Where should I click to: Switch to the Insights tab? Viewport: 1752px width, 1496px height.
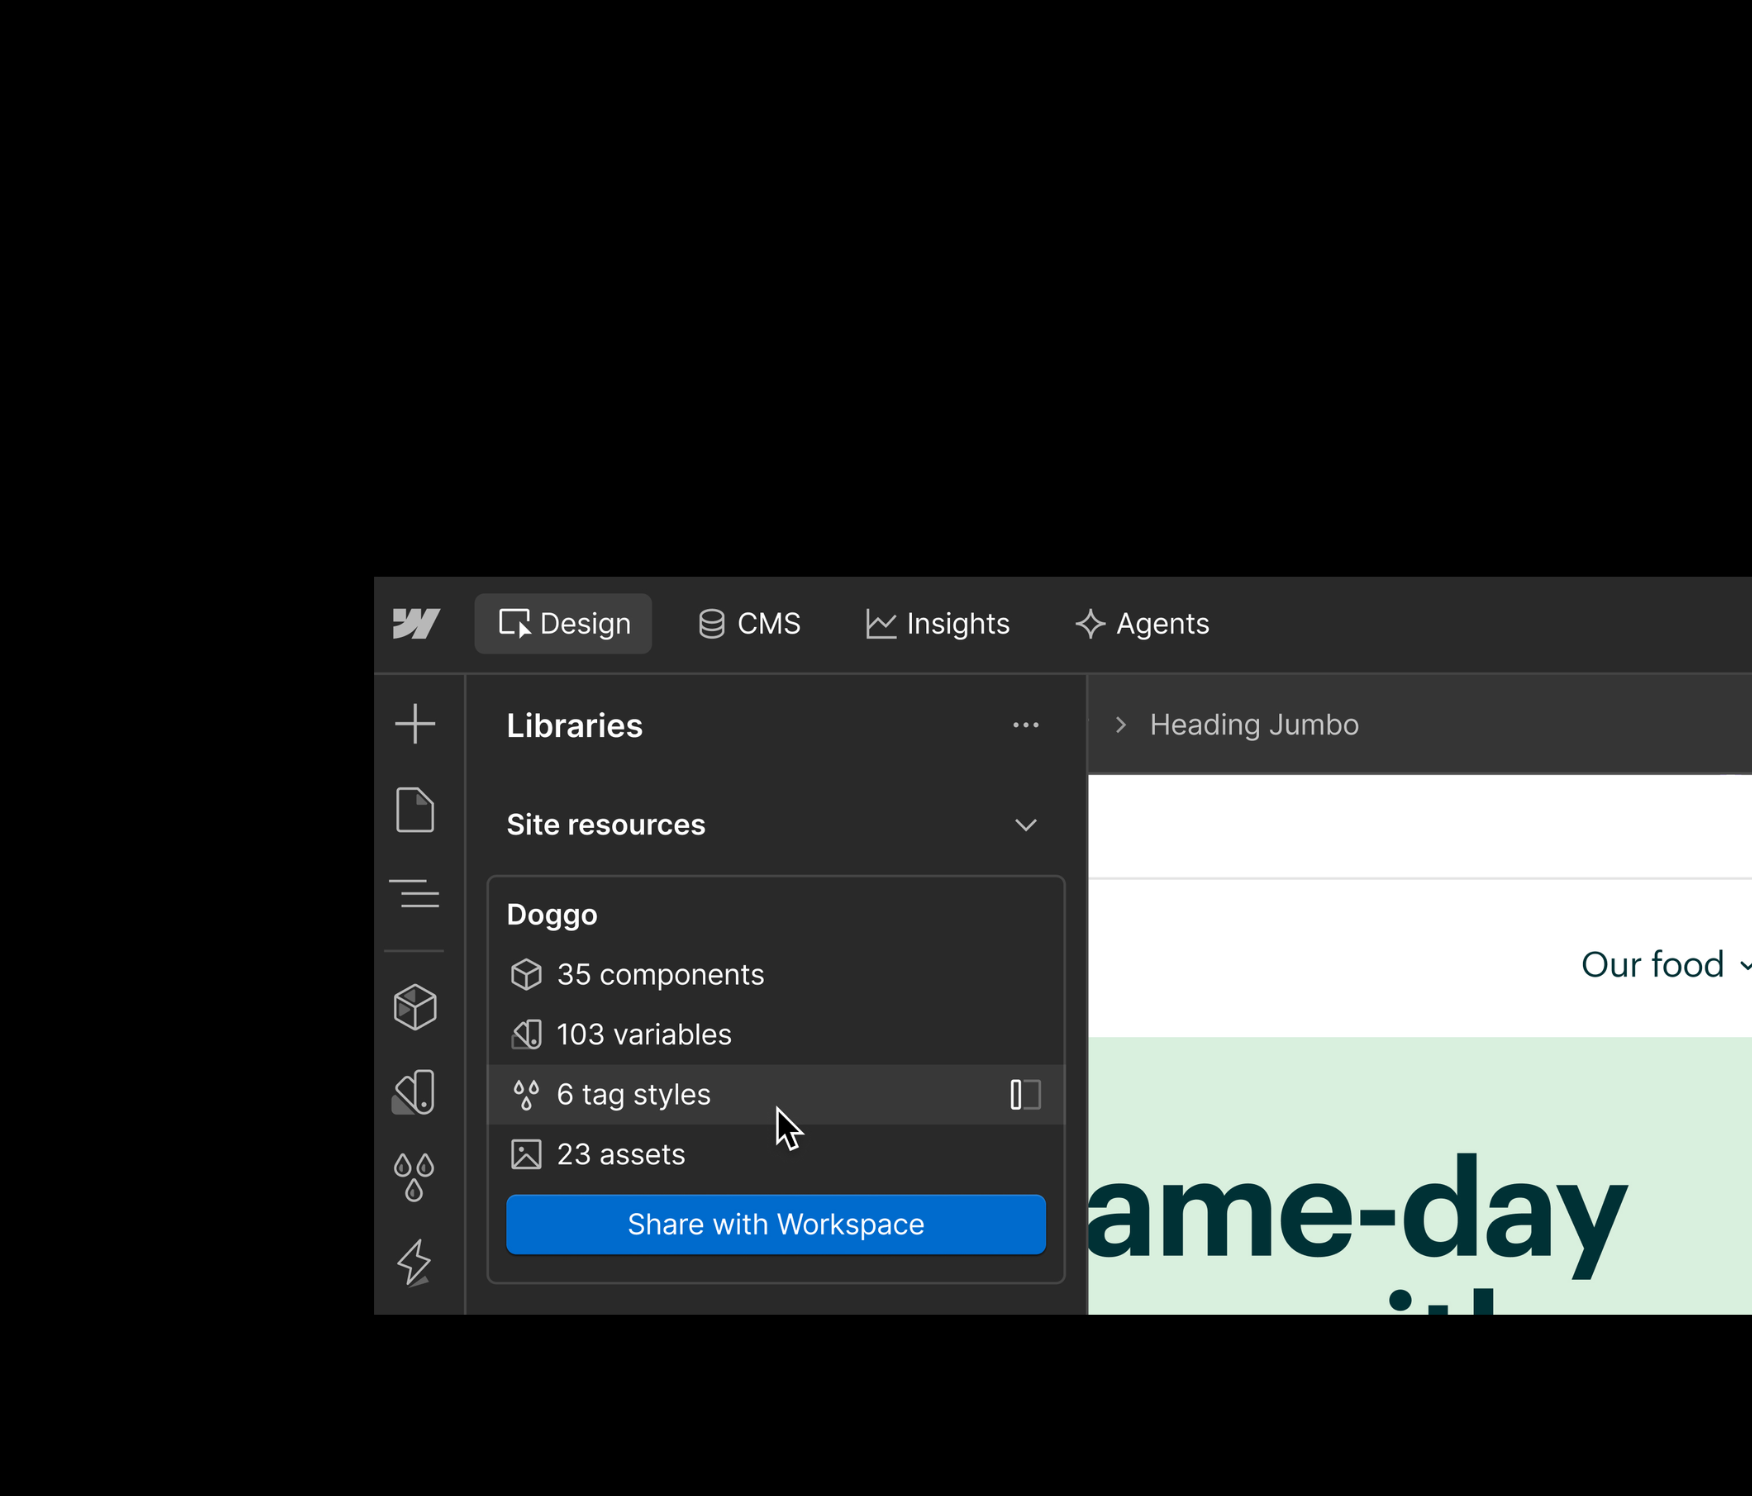click(x=938, y=624)
